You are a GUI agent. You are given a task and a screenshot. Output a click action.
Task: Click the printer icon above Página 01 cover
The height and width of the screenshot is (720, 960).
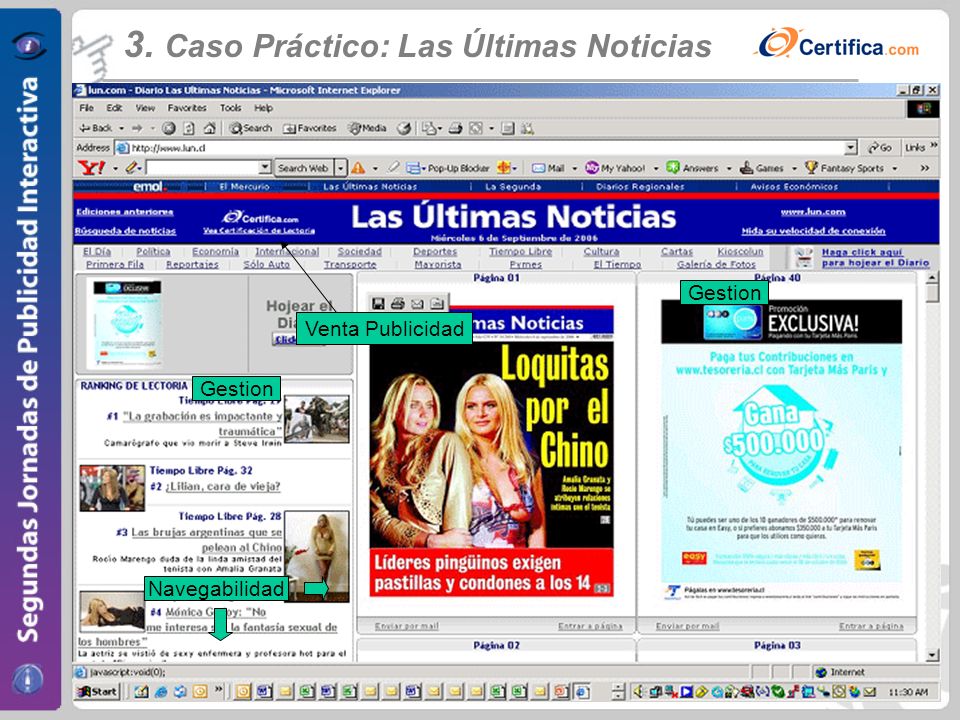(397, 303)
